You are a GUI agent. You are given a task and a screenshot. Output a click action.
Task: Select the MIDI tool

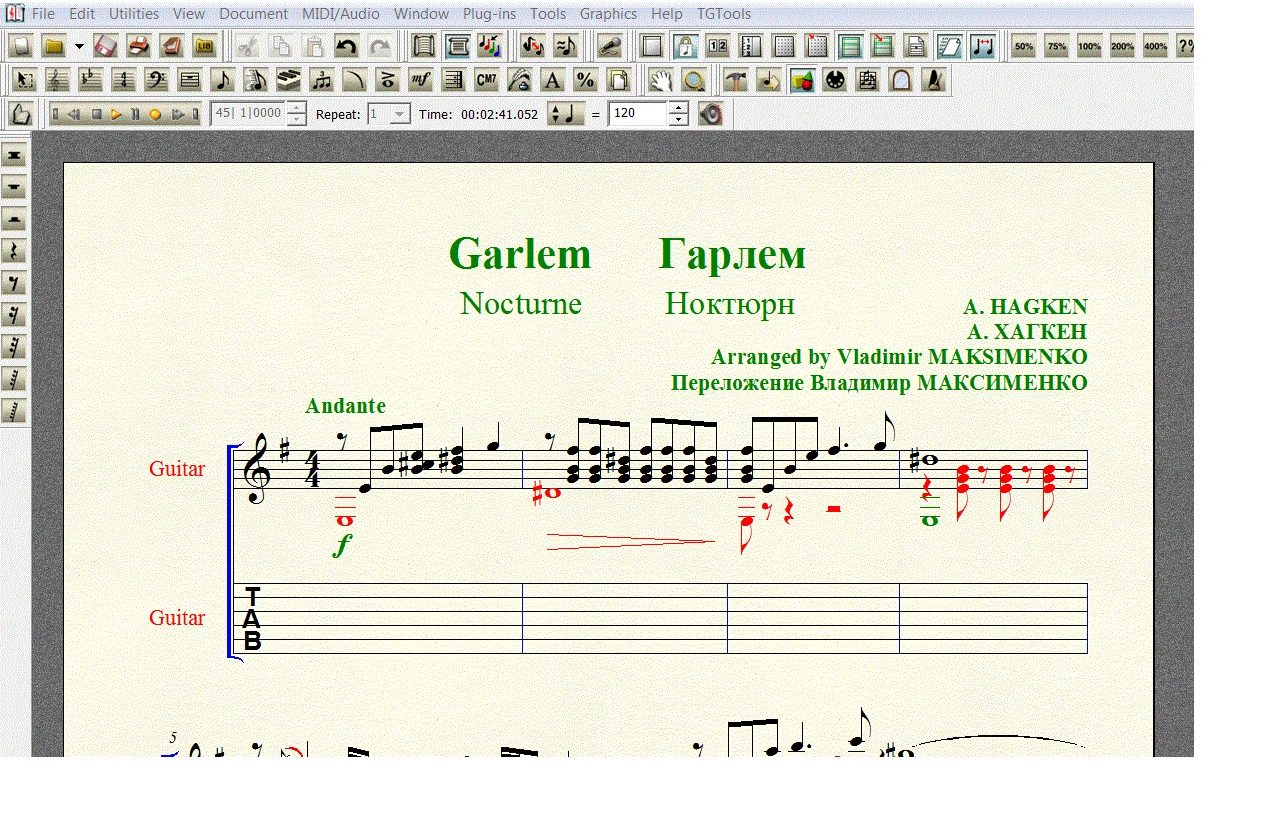click(834, 81)
